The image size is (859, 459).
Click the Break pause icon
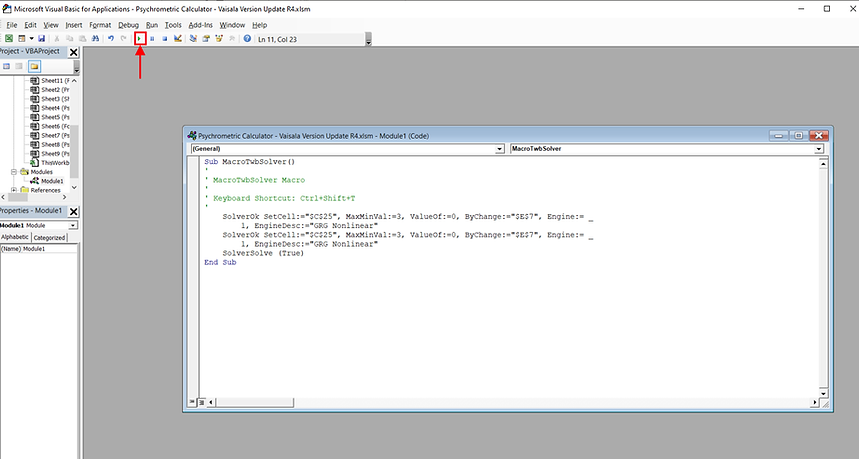coord(152,39)
